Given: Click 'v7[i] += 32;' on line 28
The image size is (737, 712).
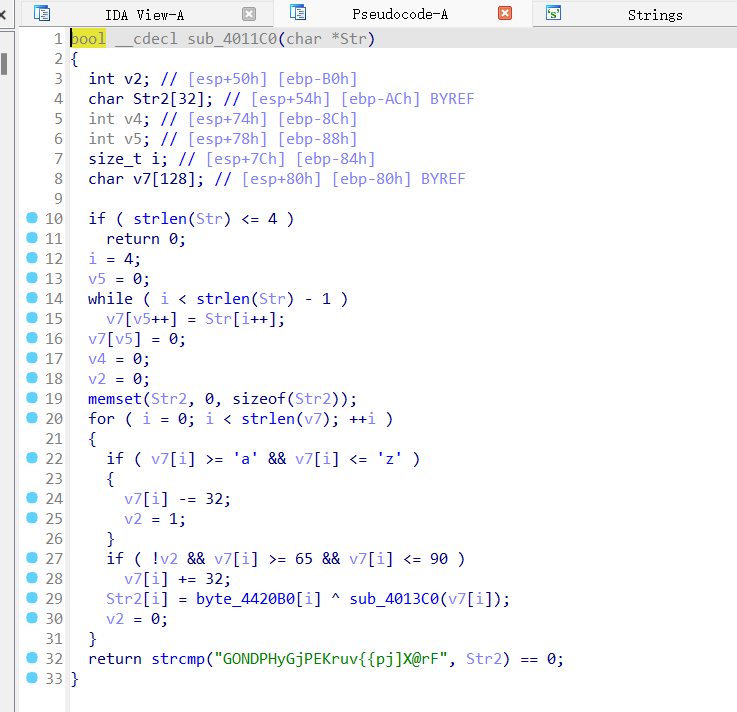Looking at the screenshot, I should pyautogui.click(x=177, y=579).
